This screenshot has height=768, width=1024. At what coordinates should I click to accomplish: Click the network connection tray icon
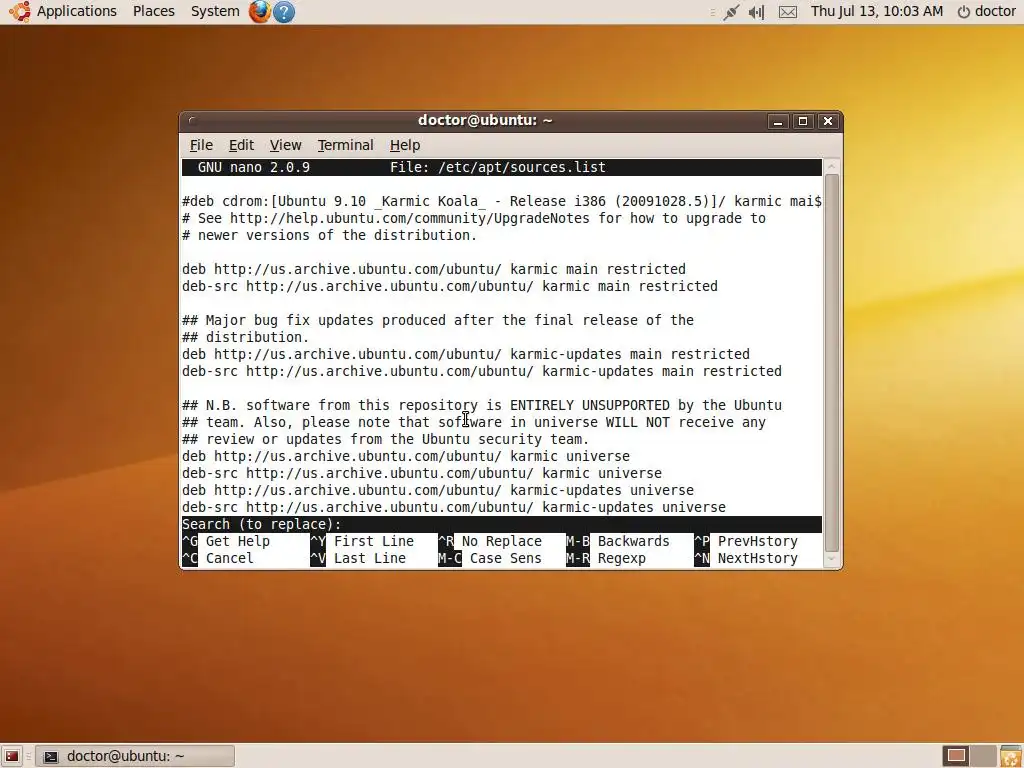point(731,12)
